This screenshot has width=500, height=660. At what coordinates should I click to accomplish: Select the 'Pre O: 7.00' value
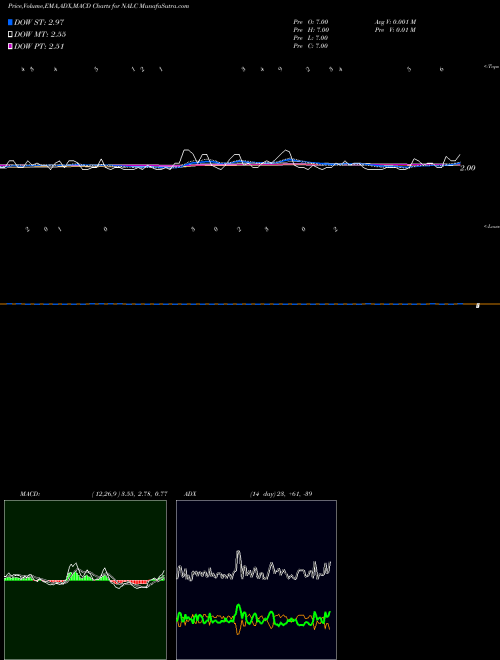coord(311,22)
